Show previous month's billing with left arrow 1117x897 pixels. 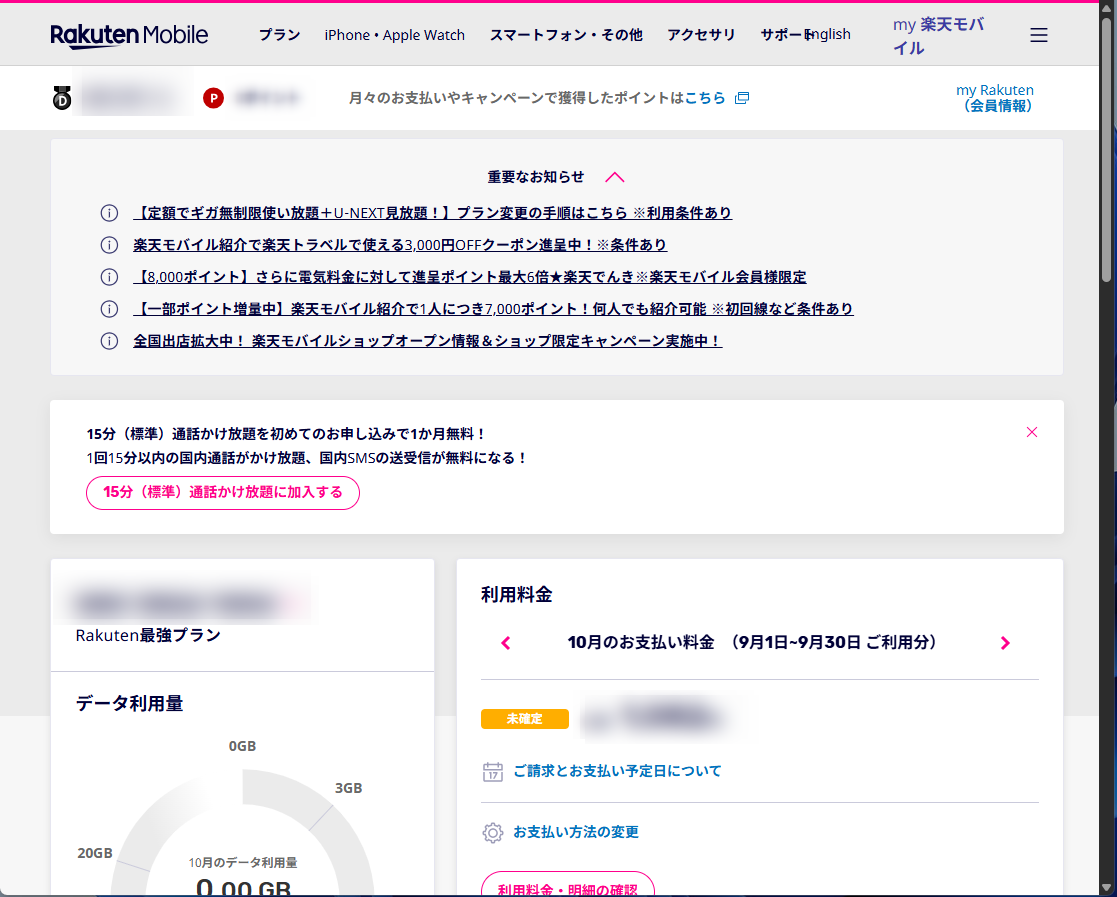[x=506, y=643]
